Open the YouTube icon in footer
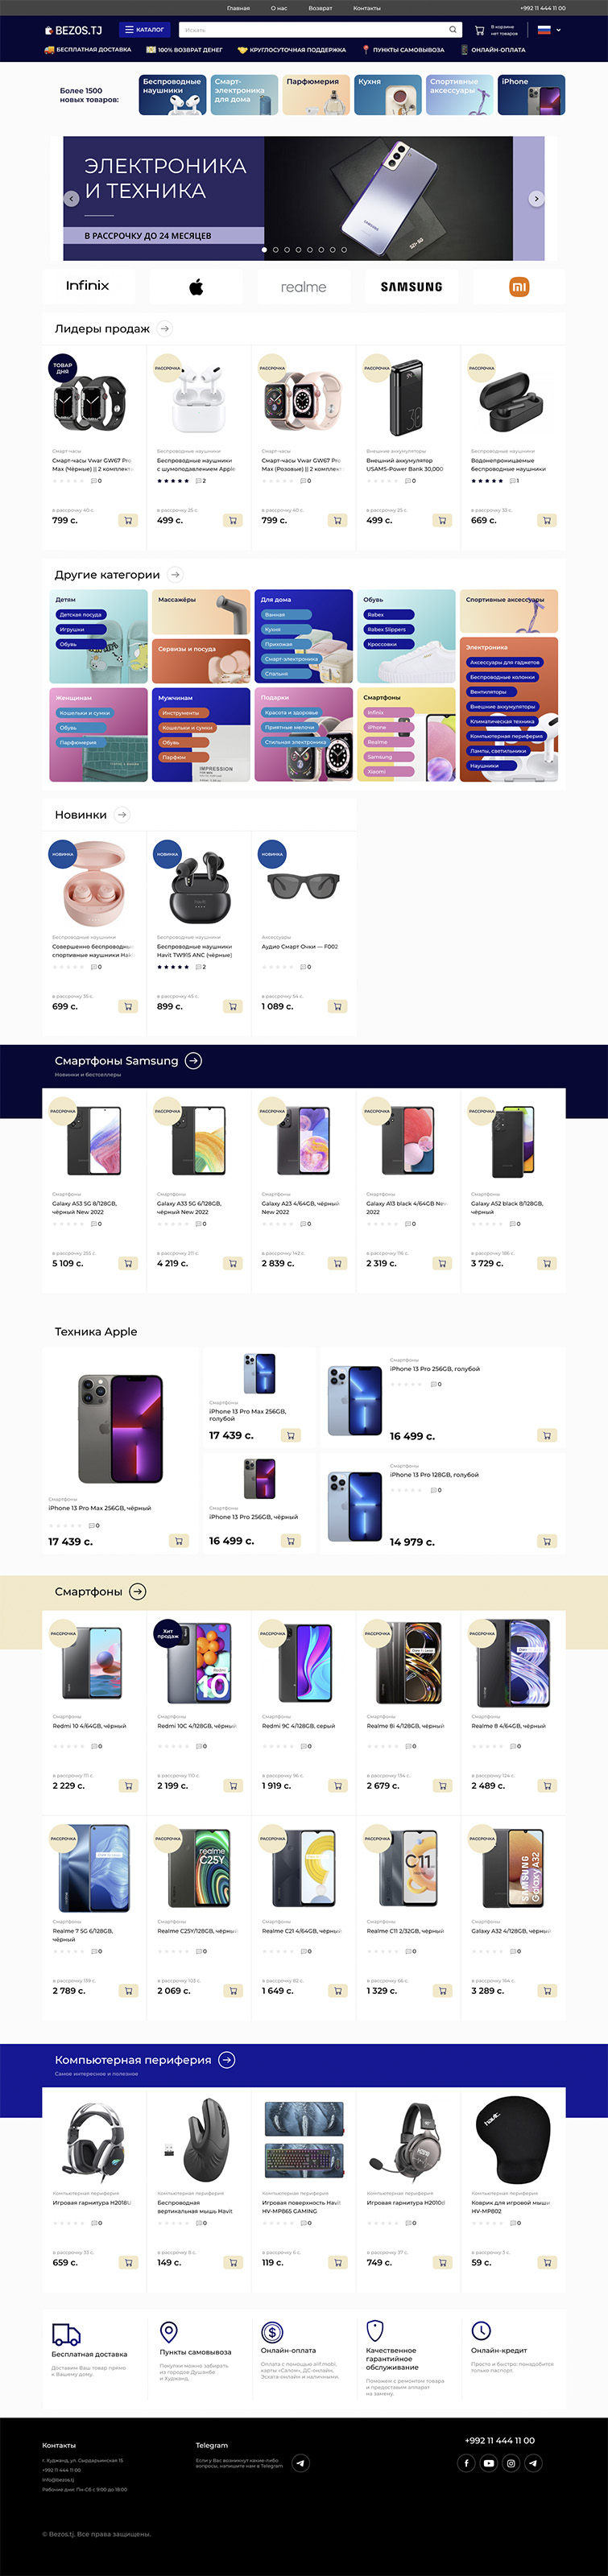This screenshot has height=2576, width=608. (488, 2463)
